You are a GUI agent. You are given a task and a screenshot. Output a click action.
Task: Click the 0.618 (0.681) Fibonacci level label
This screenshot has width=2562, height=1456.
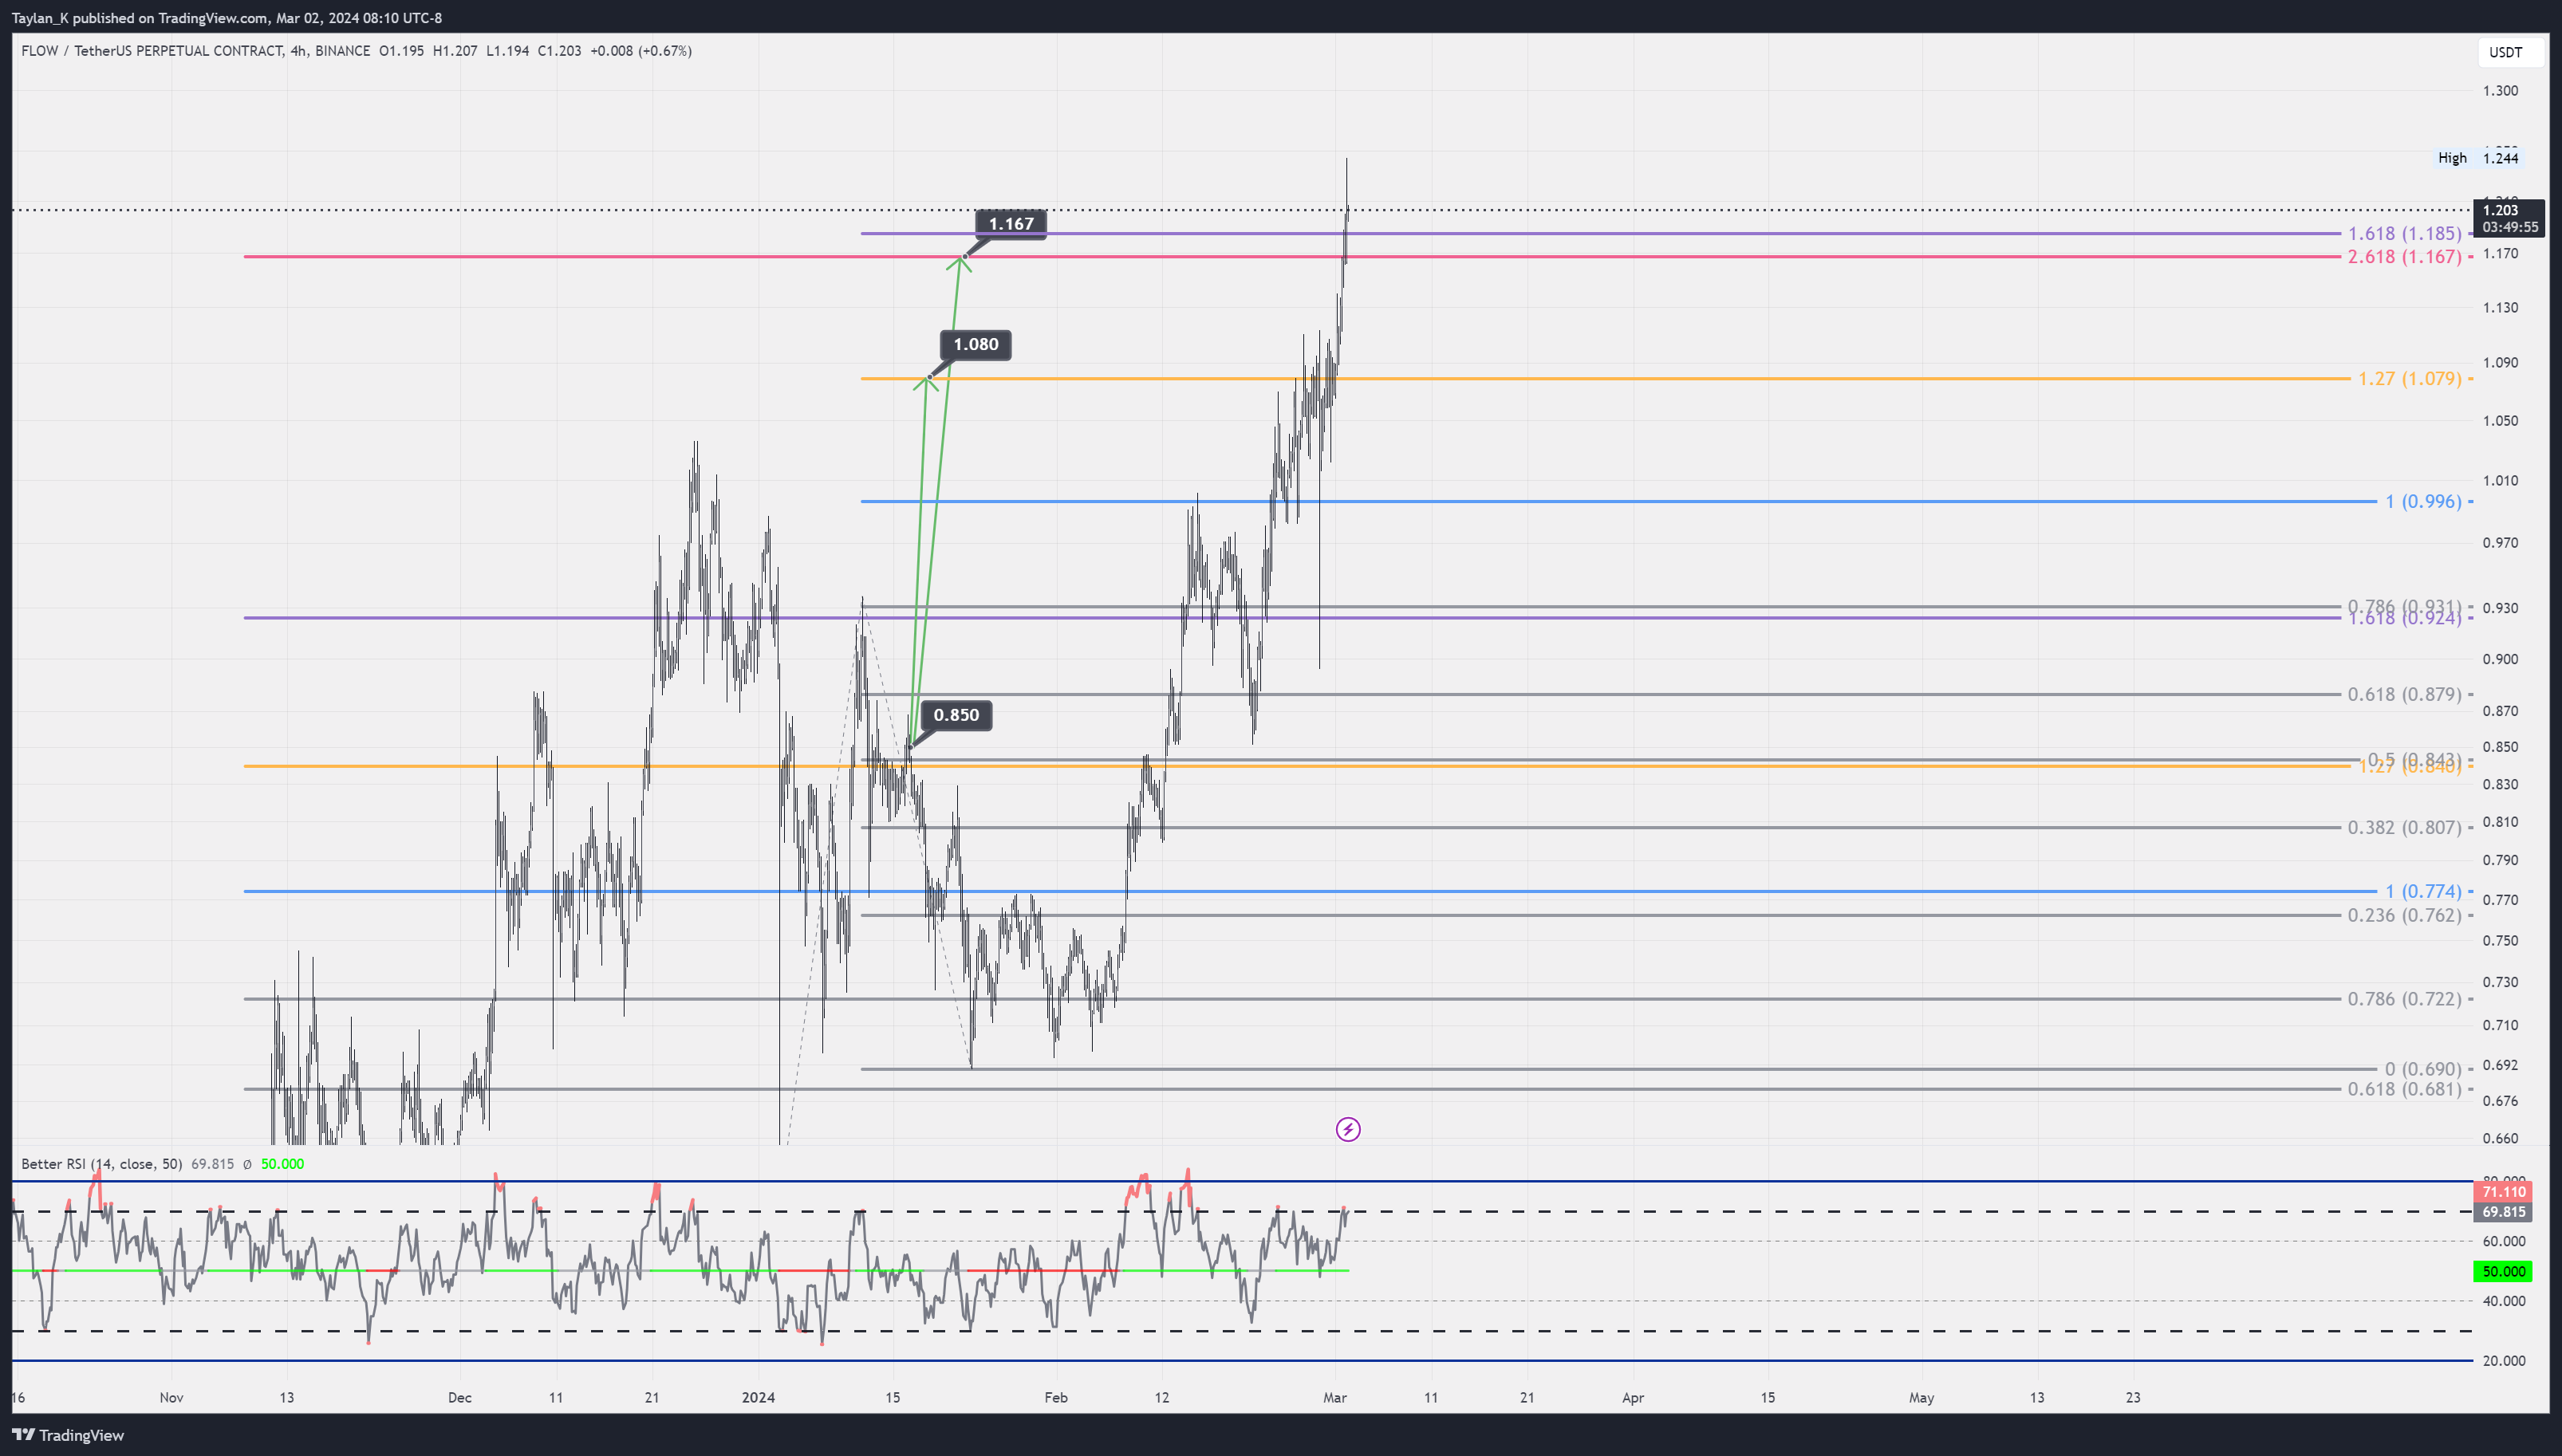coord(2404,1089)
